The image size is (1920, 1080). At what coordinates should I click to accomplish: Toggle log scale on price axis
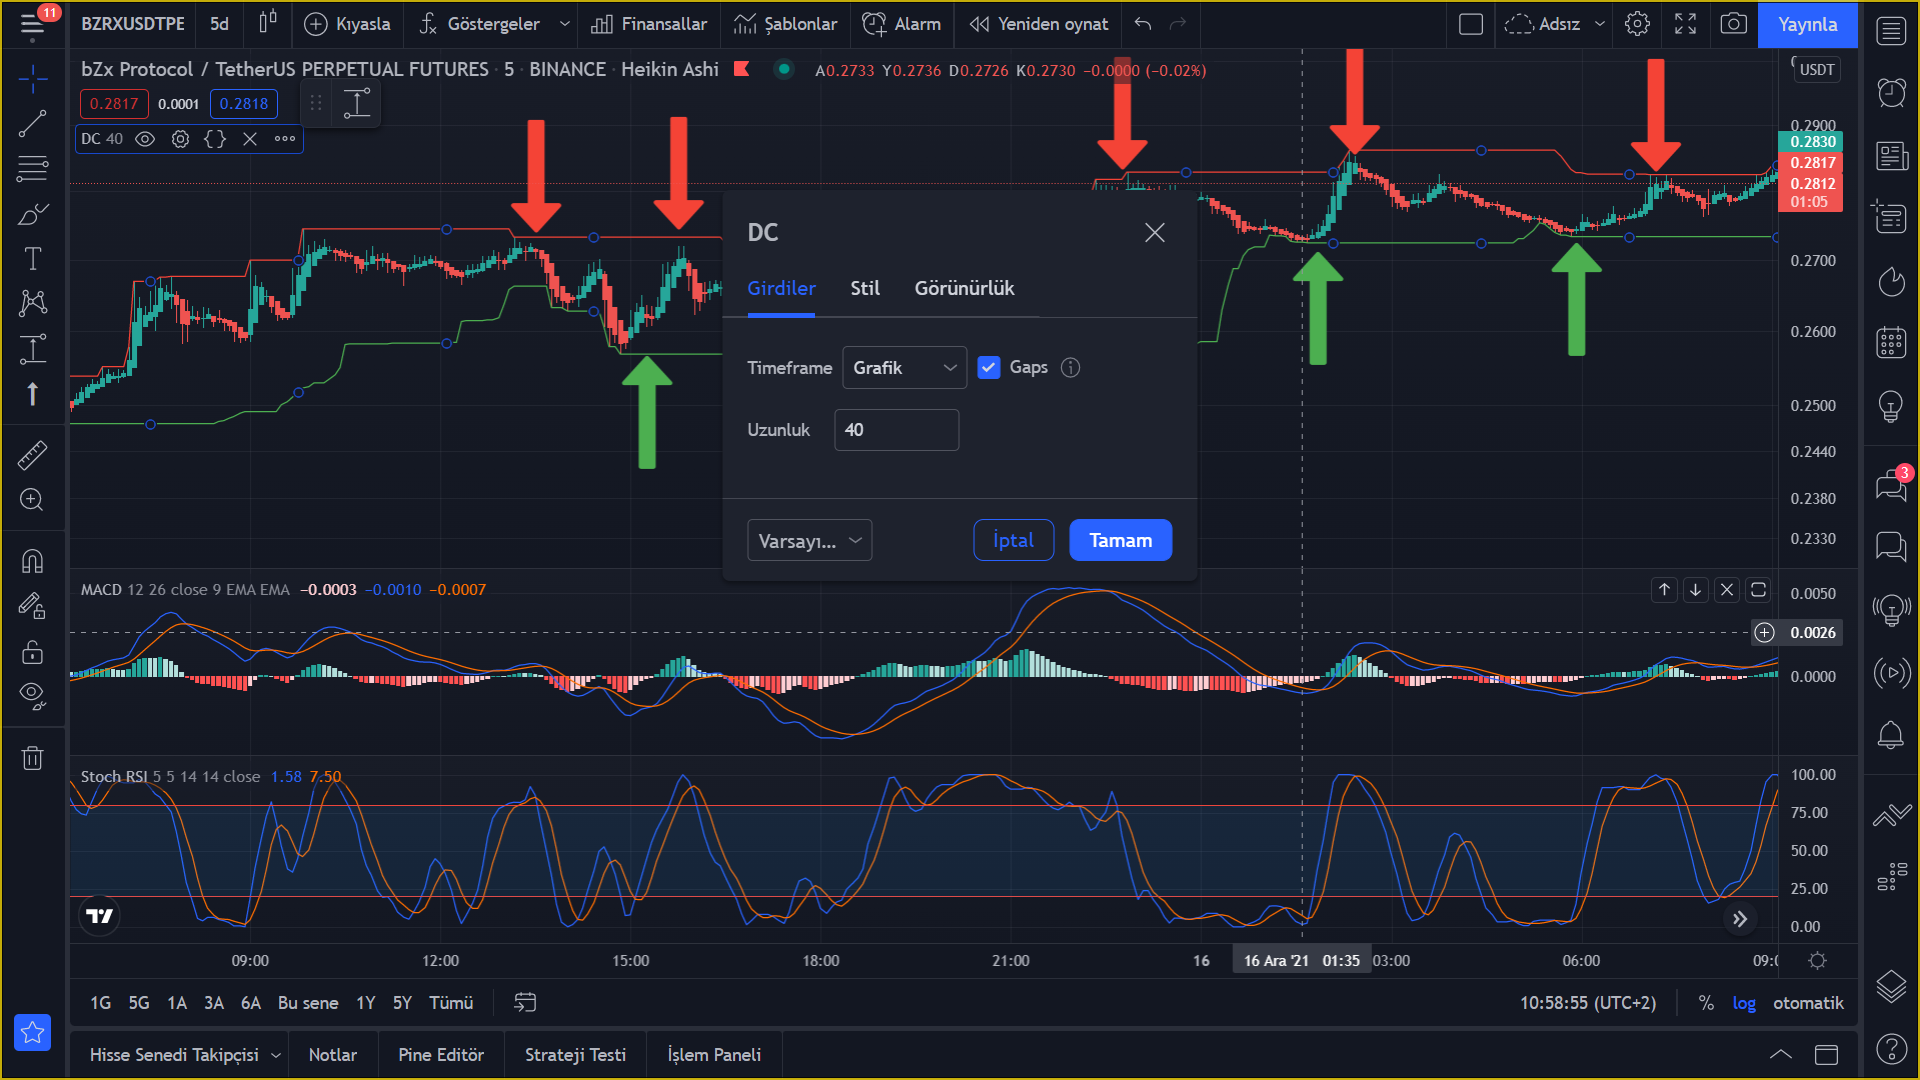tap(1744, 1003)
